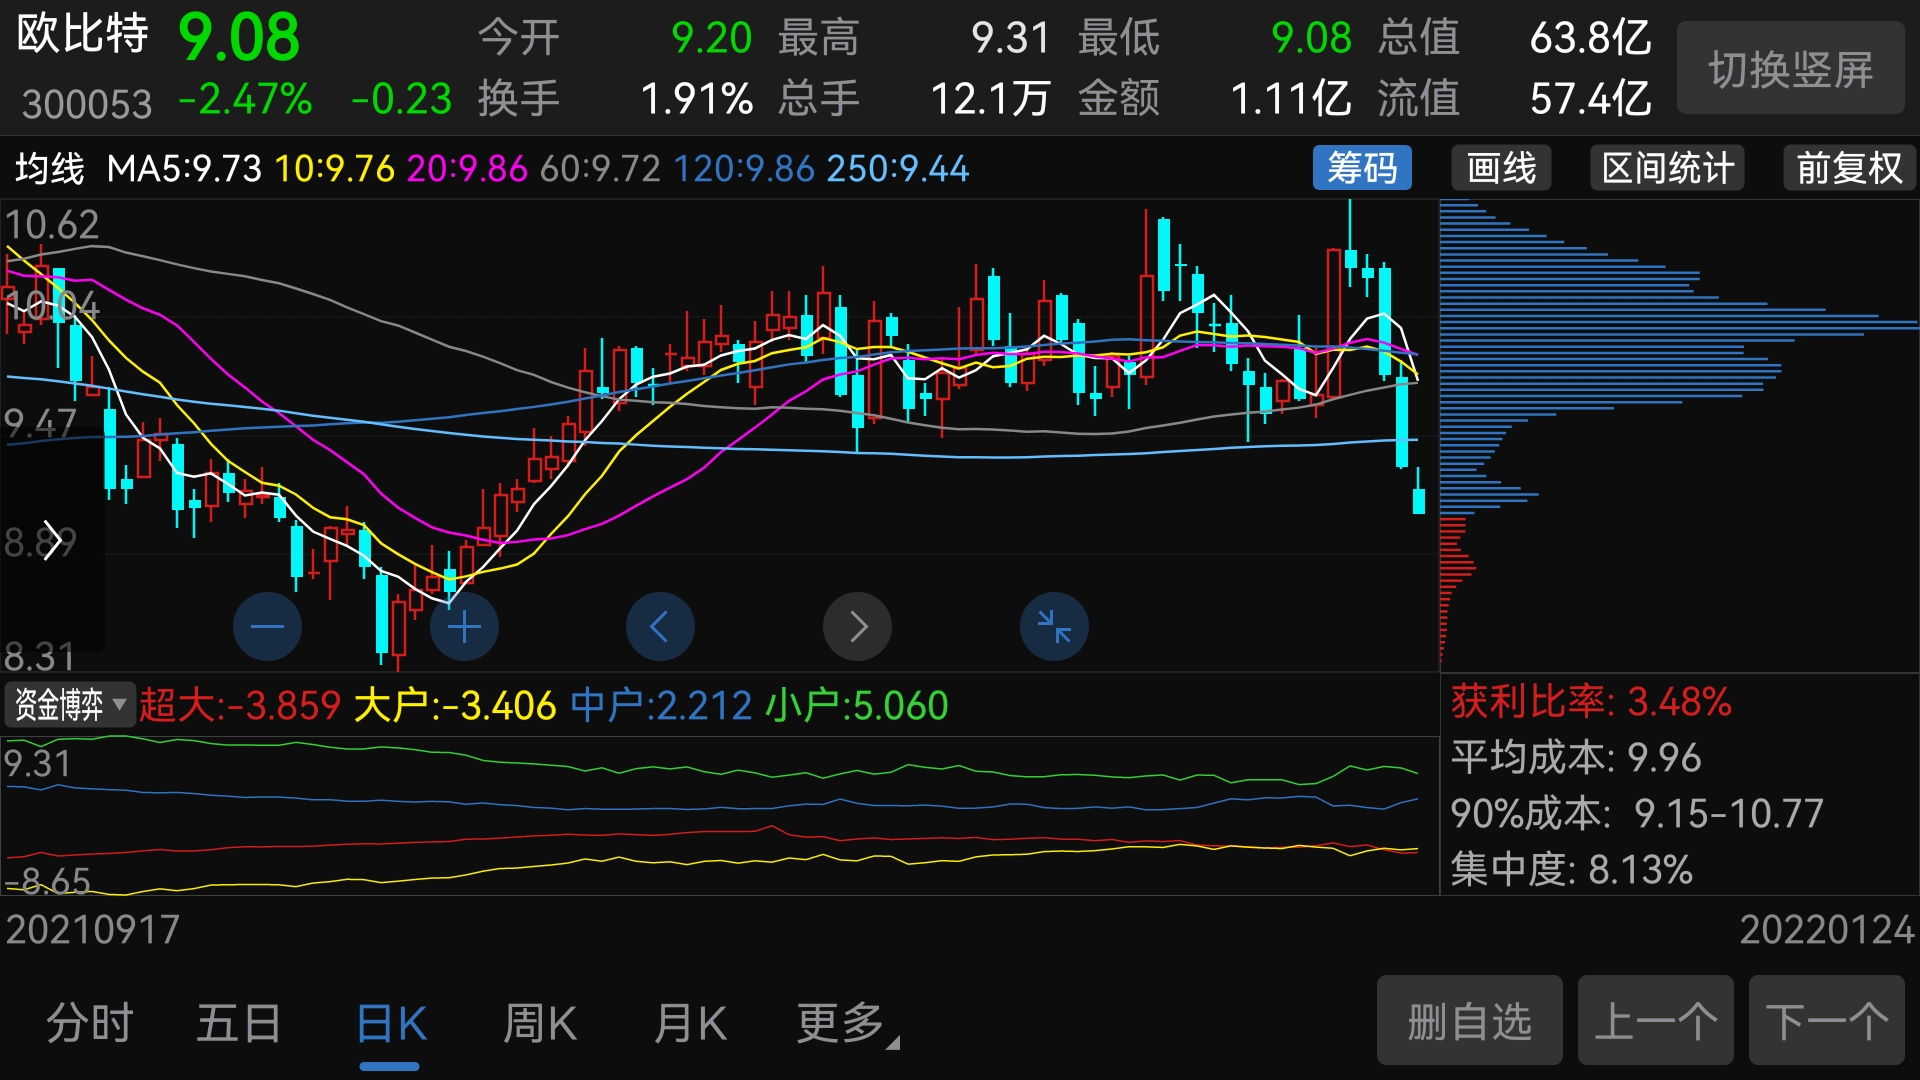Screen dimensions: 1920x1080
Task: Click 250:9.44 MA value
Action: (x=898, y=168)
